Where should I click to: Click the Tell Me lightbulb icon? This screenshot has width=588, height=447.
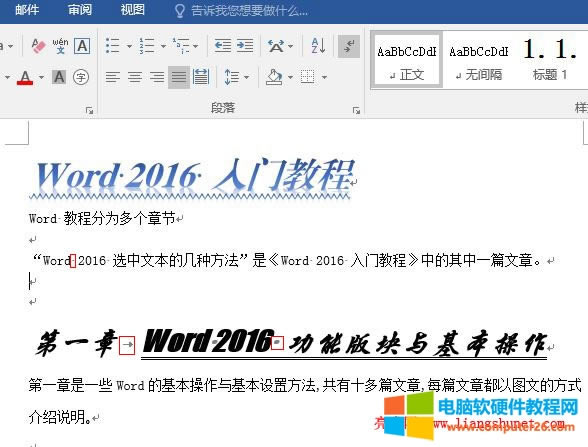point(180,11)
